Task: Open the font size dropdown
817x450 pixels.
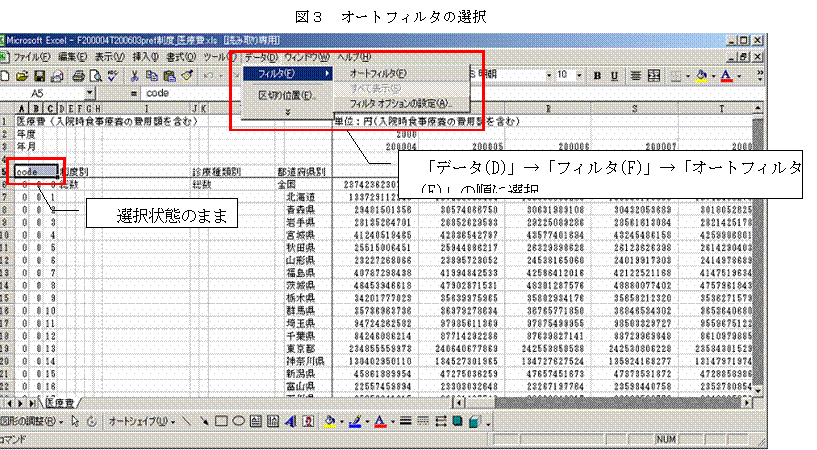Action: pyautogui.click(x=577, y=75)
